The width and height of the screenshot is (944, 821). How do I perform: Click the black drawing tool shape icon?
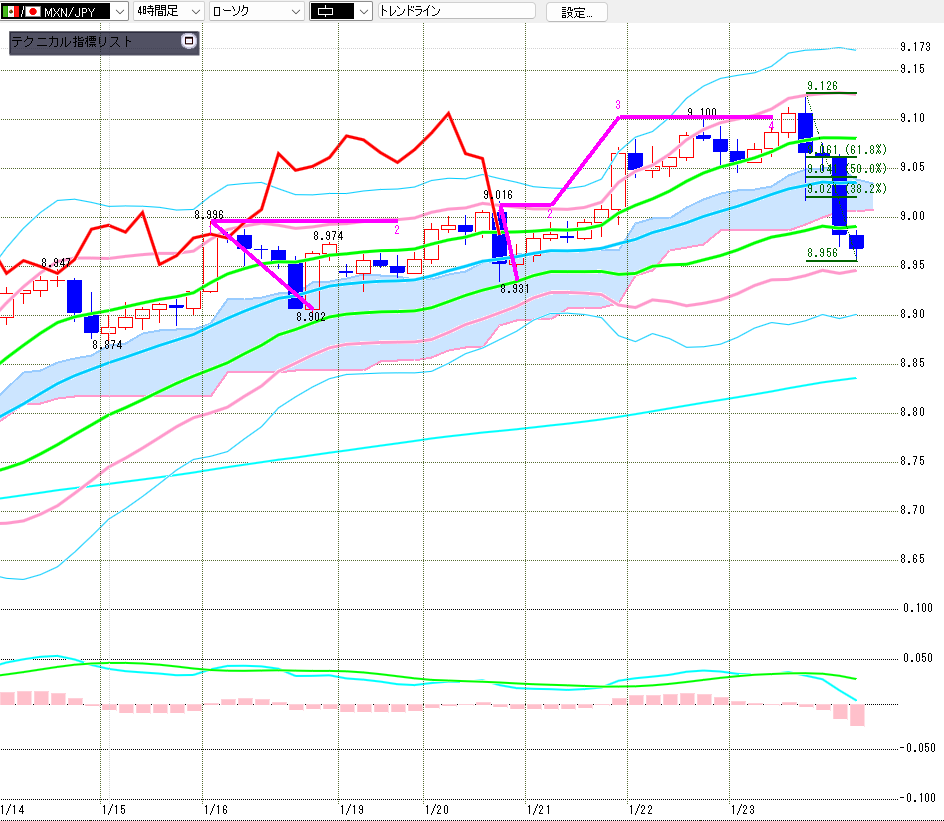click(331, 12)
